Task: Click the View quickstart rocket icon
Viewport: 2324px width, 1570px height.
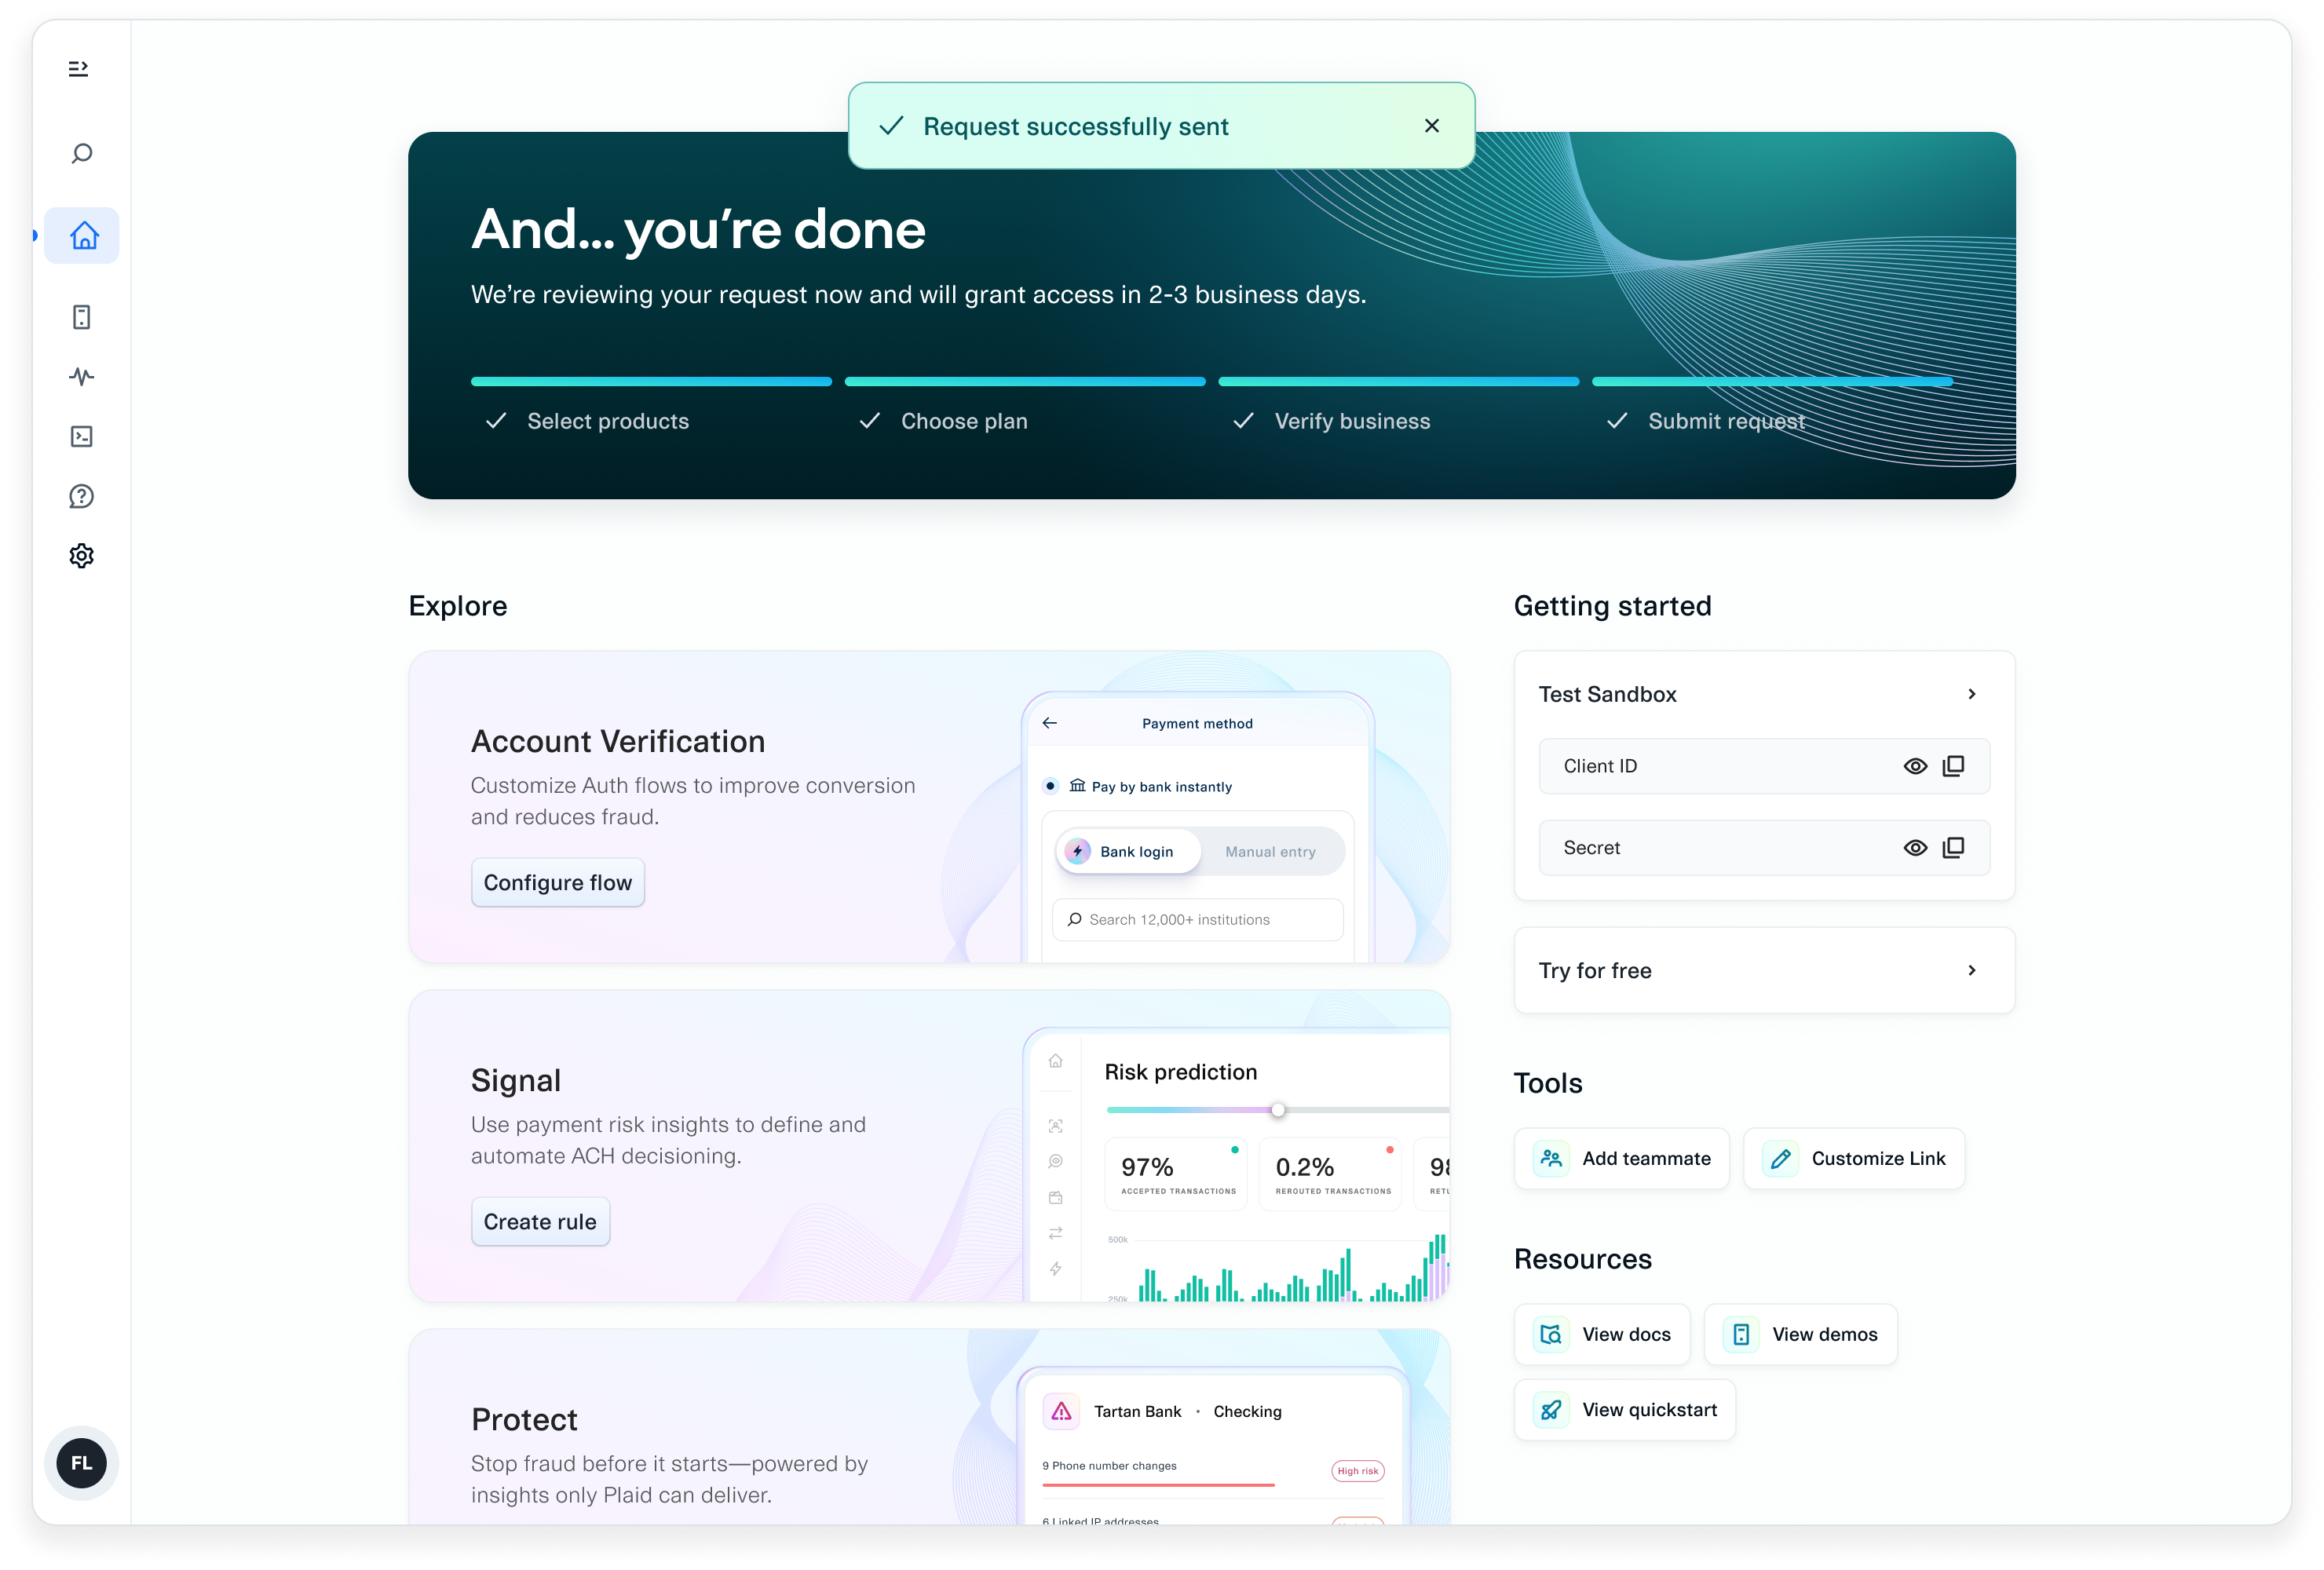Action: (1551, 1410)
